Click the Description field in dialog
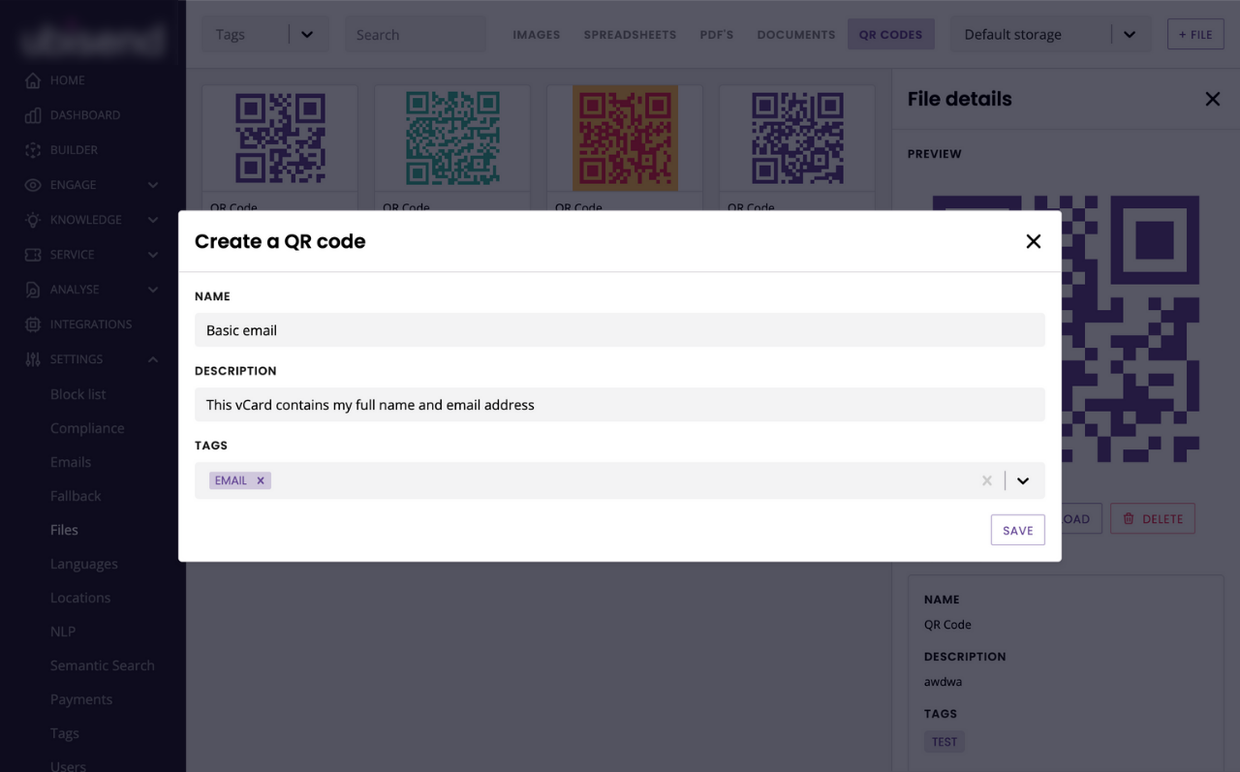 (620, 405)
